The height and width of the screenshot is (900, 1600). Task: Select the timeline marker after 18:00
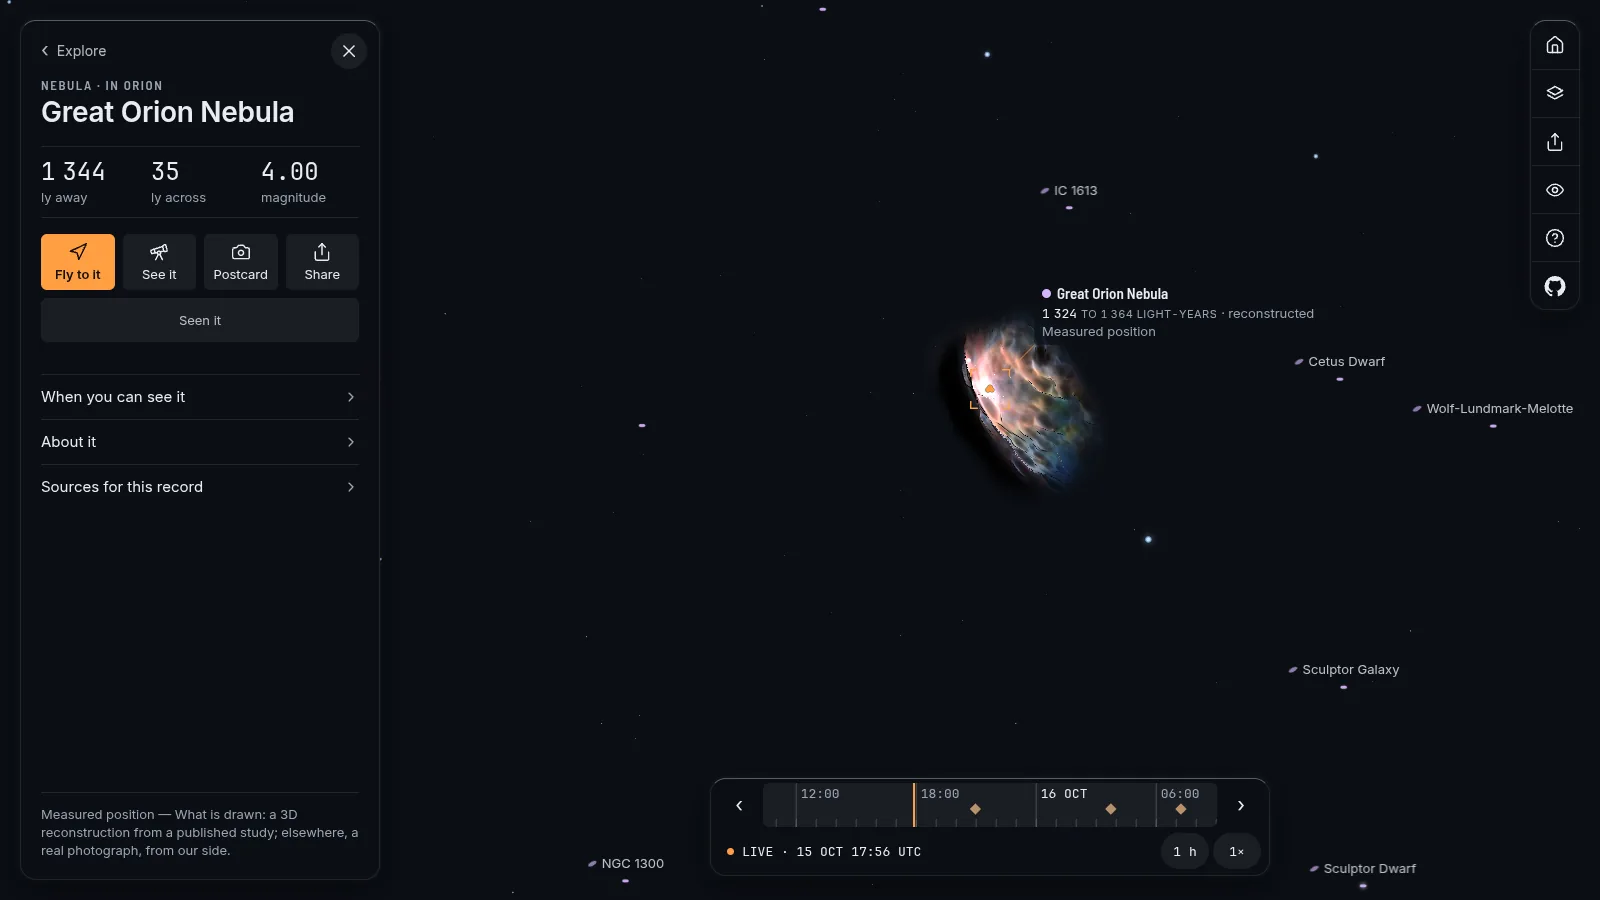975,809
